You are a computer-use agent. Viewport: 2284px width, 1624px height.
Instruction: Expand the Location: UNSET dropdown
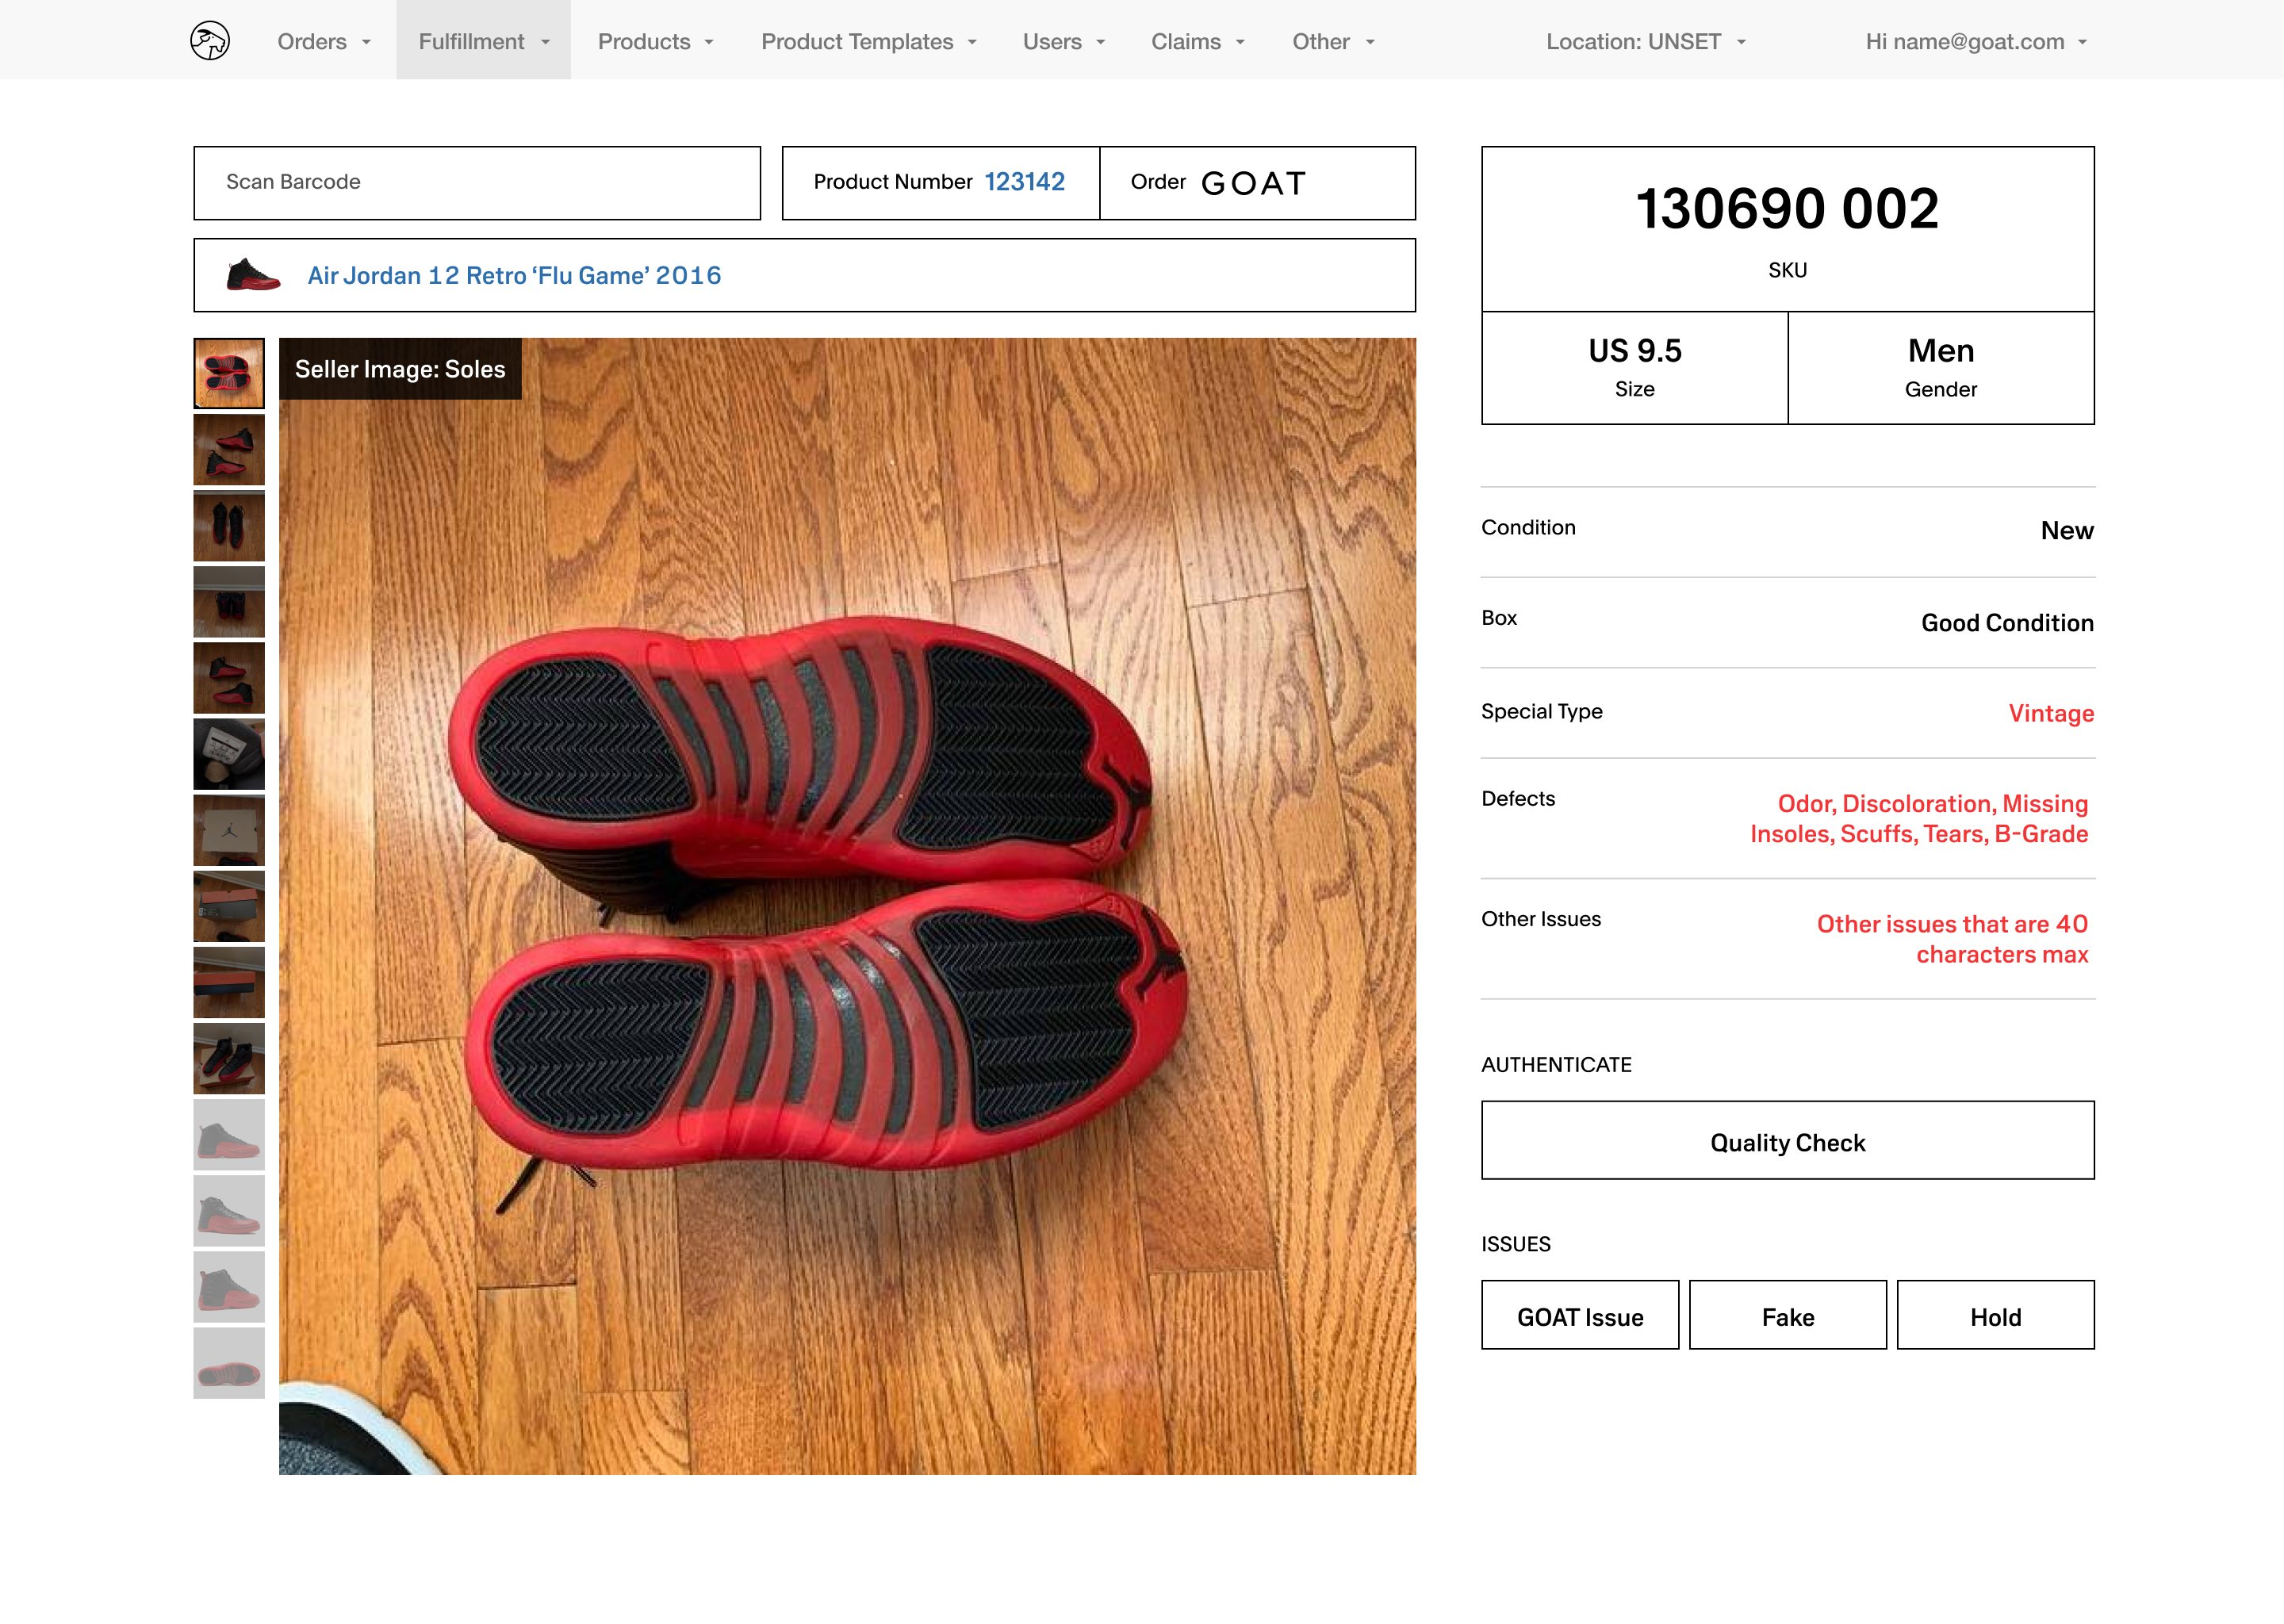tap(1645, 41)
